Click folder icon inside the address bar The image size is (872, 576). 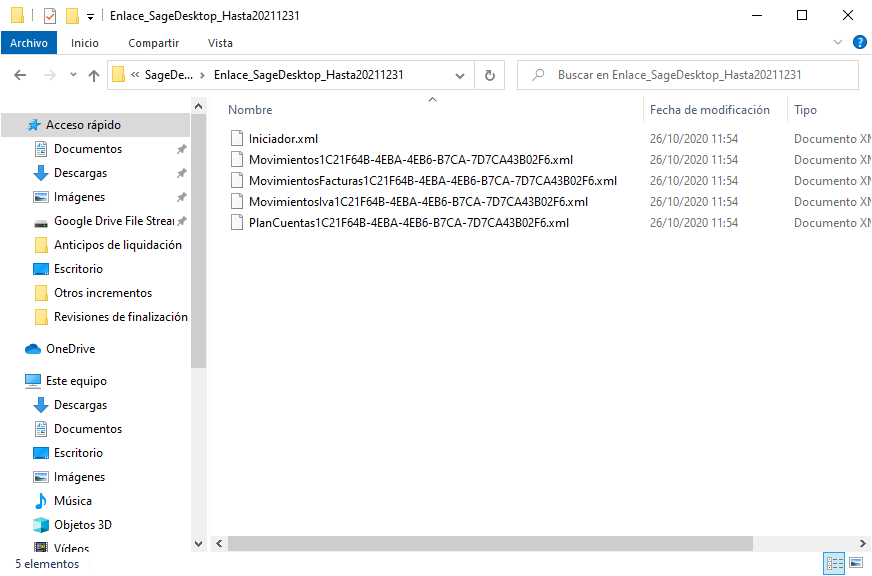coord(118,75)
